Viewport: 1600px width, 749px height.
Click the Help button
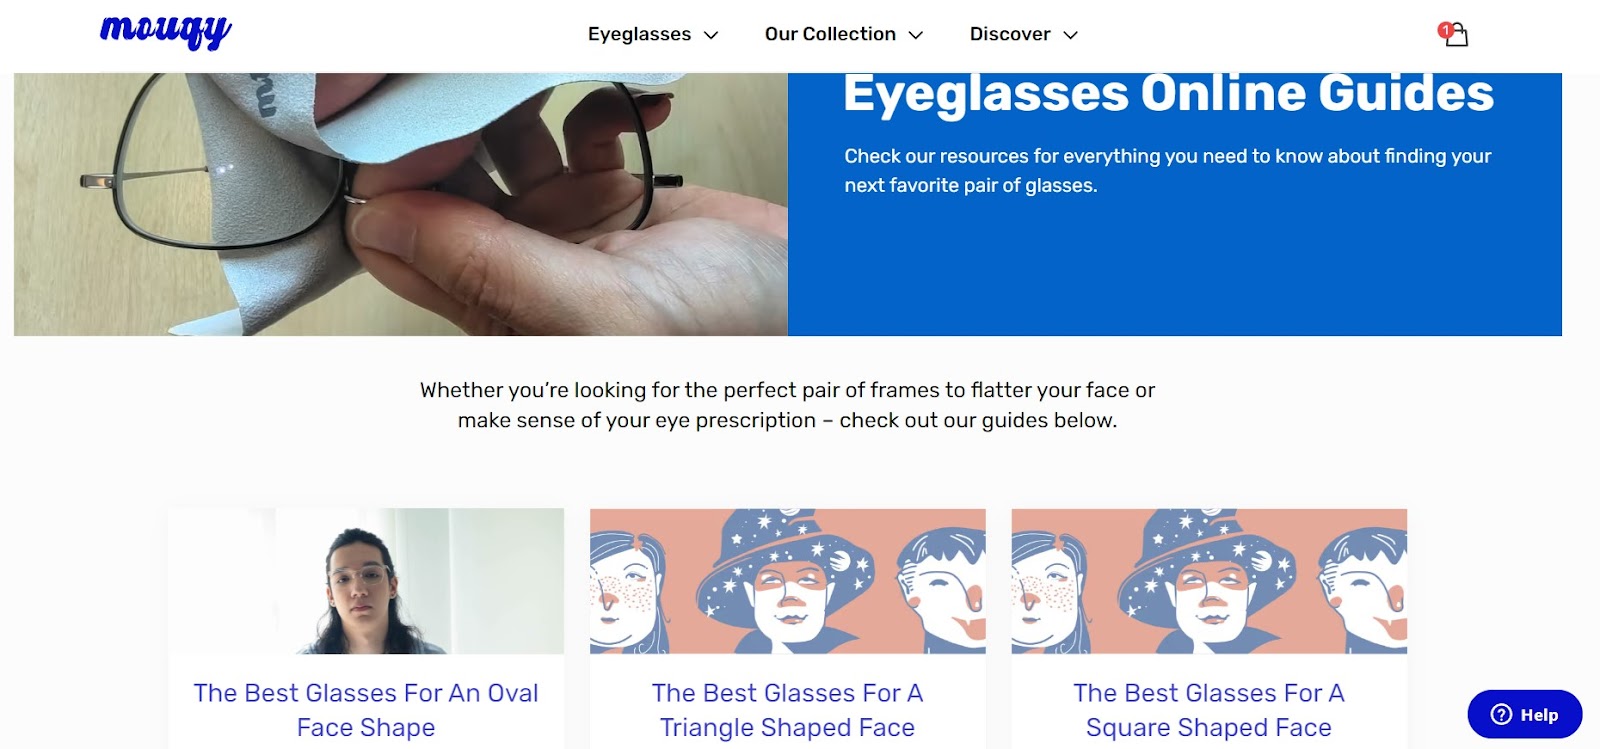(1525, 714)
